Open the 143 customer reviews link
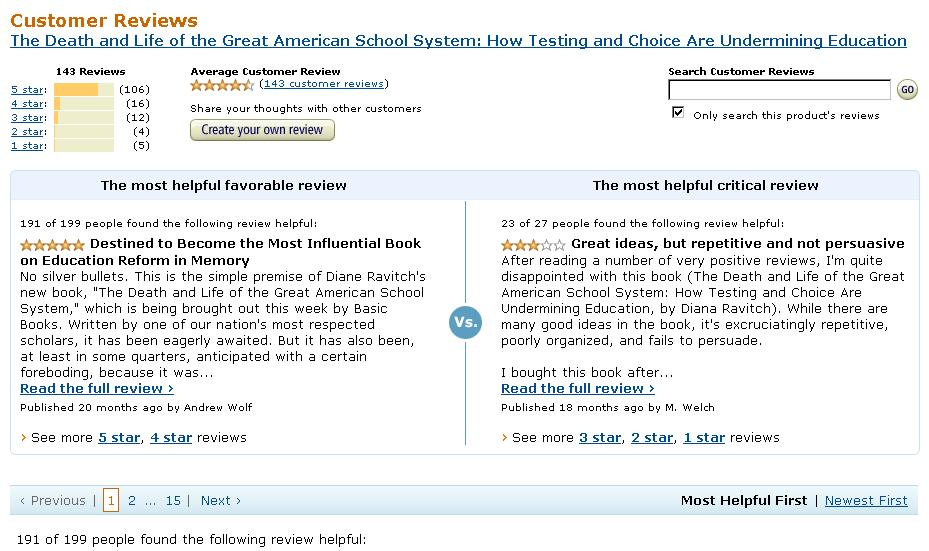The width and height of the screenshot is (929, 551). click(323, 84)
